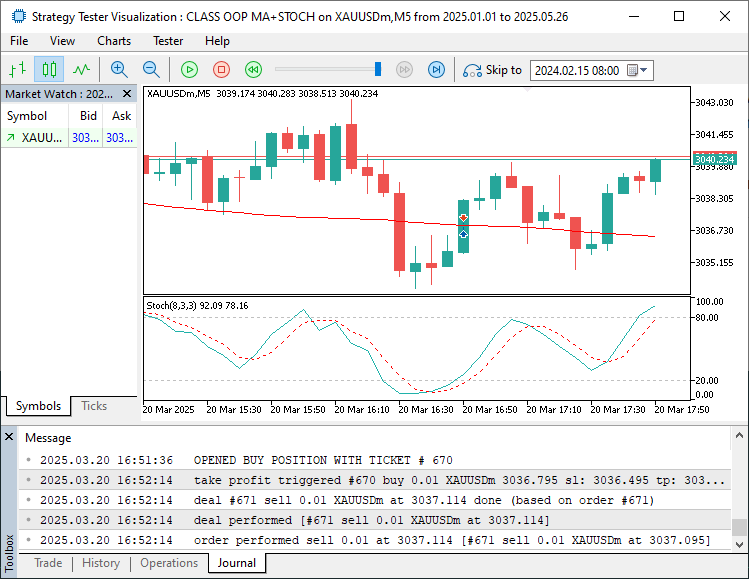Click the blue skip-to-end icon
Viewport: 749px width, 579px height.
(436, 69)
